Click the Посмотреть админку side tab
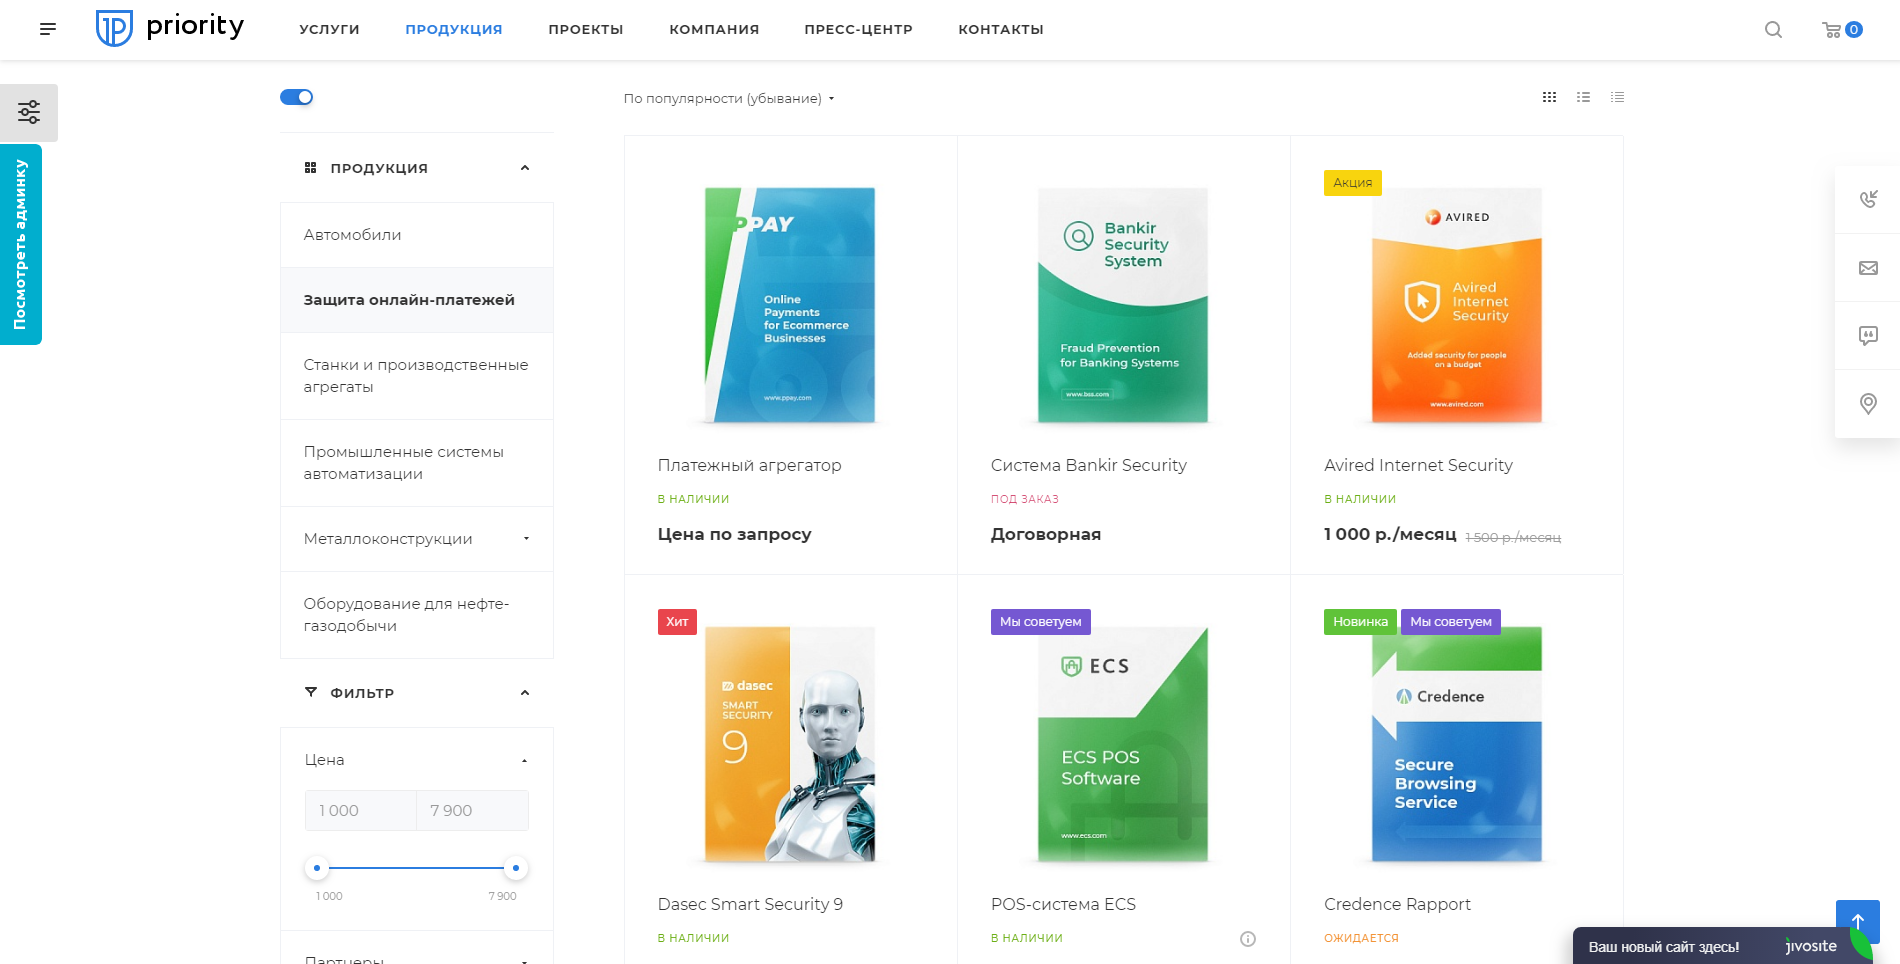Screen dimensions: 1900x964 pos(20,245)
